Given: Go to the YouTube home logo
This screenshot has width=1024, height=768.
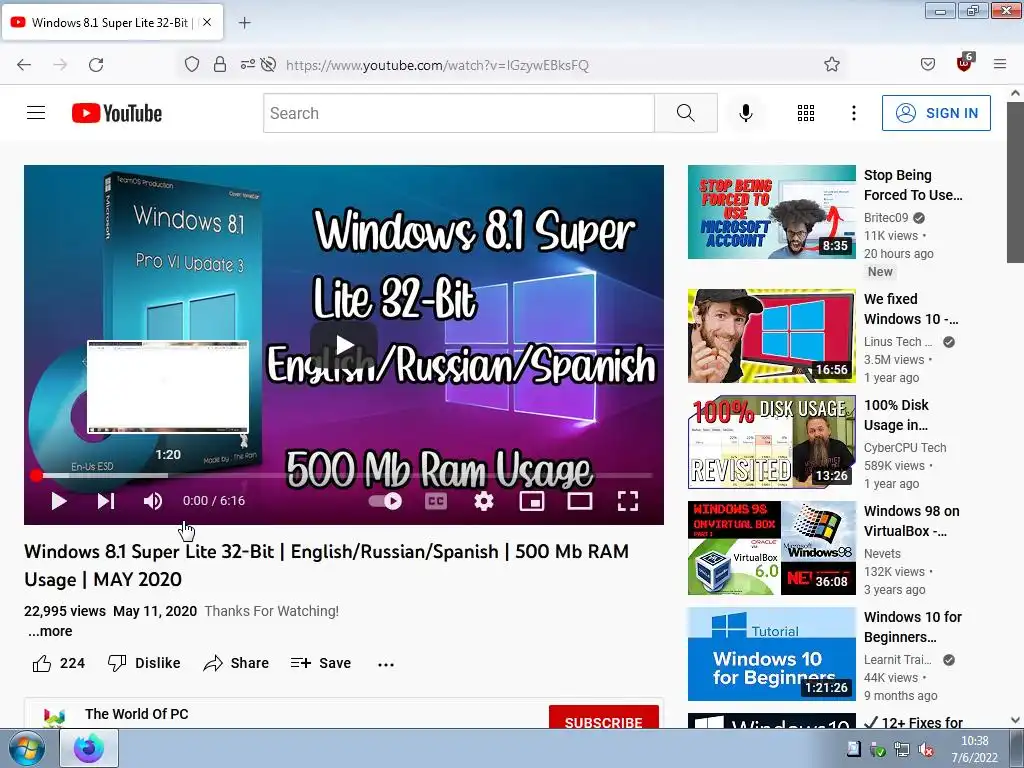Looking at the screenshot, I should coord(117,113).
